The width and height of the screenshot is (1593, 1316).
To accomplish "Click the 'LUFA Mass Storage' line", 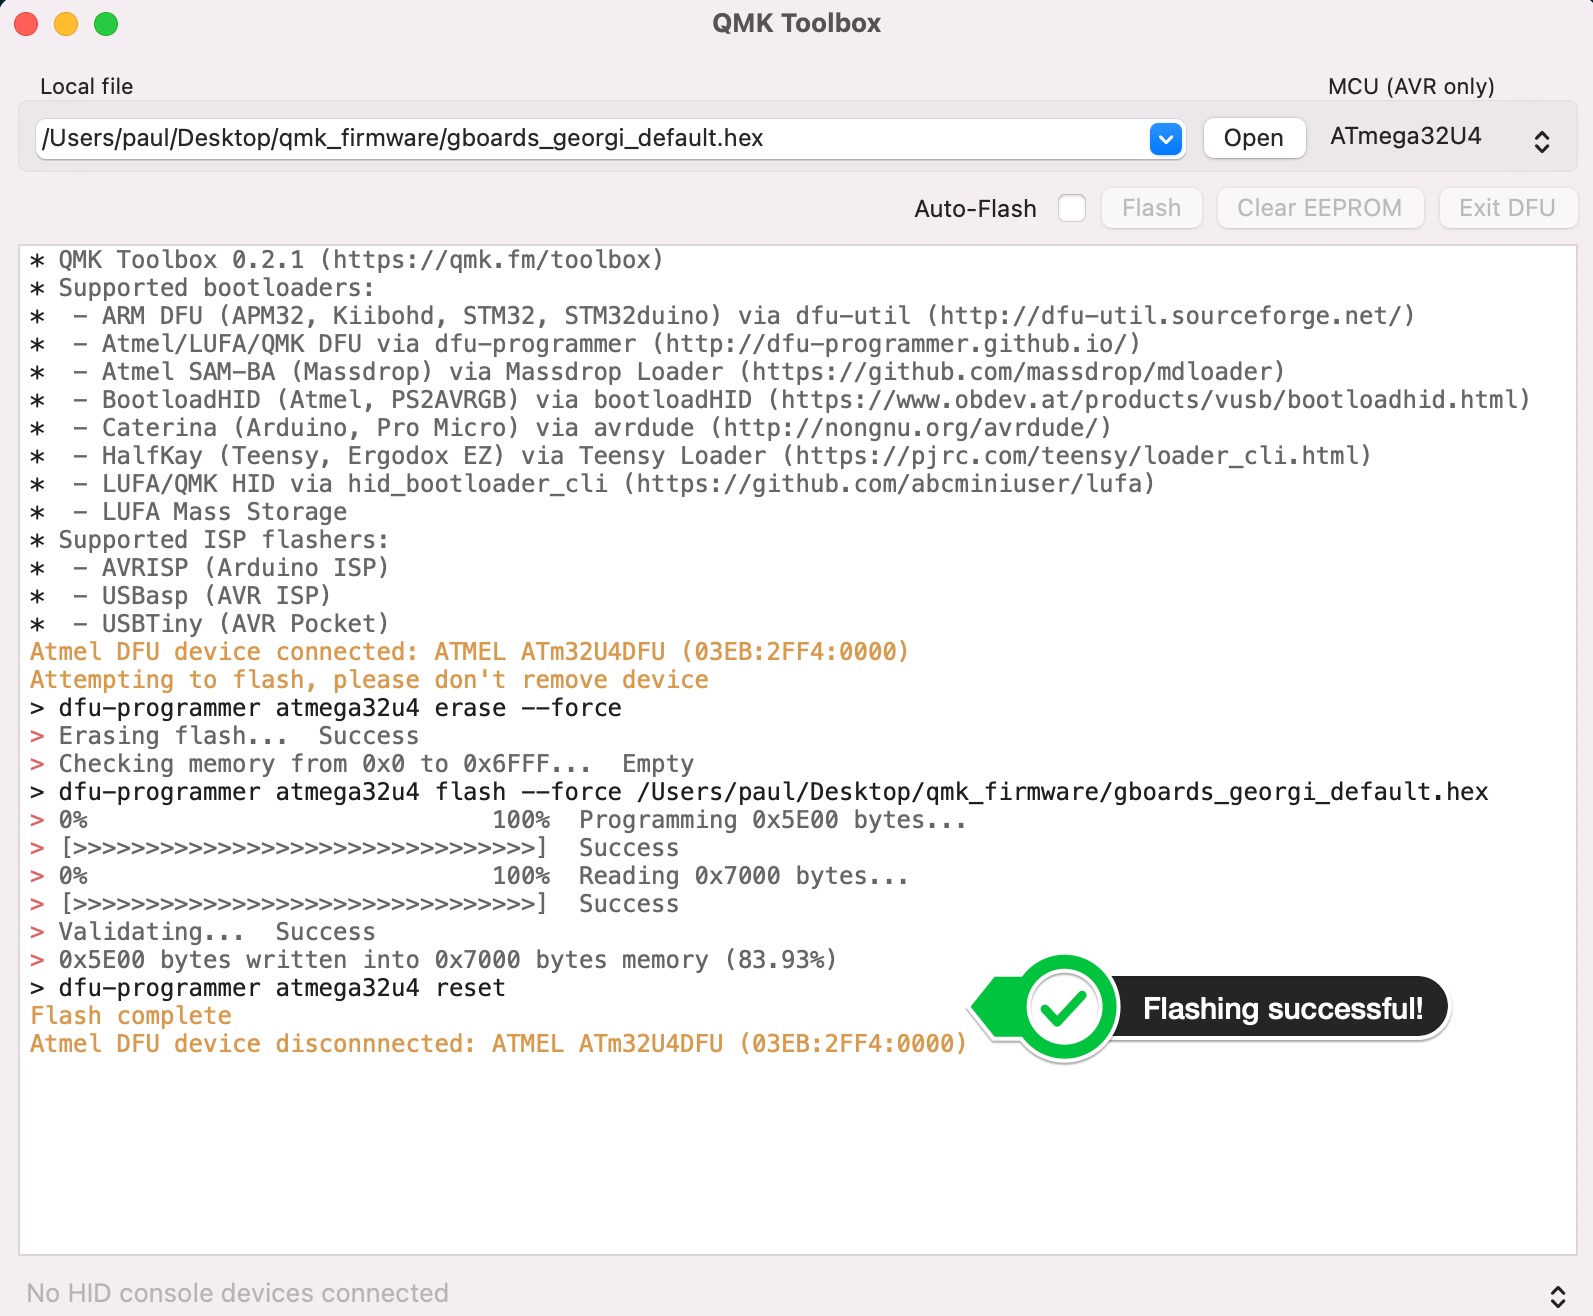I will pyautogui.click(x=189, y=512).
